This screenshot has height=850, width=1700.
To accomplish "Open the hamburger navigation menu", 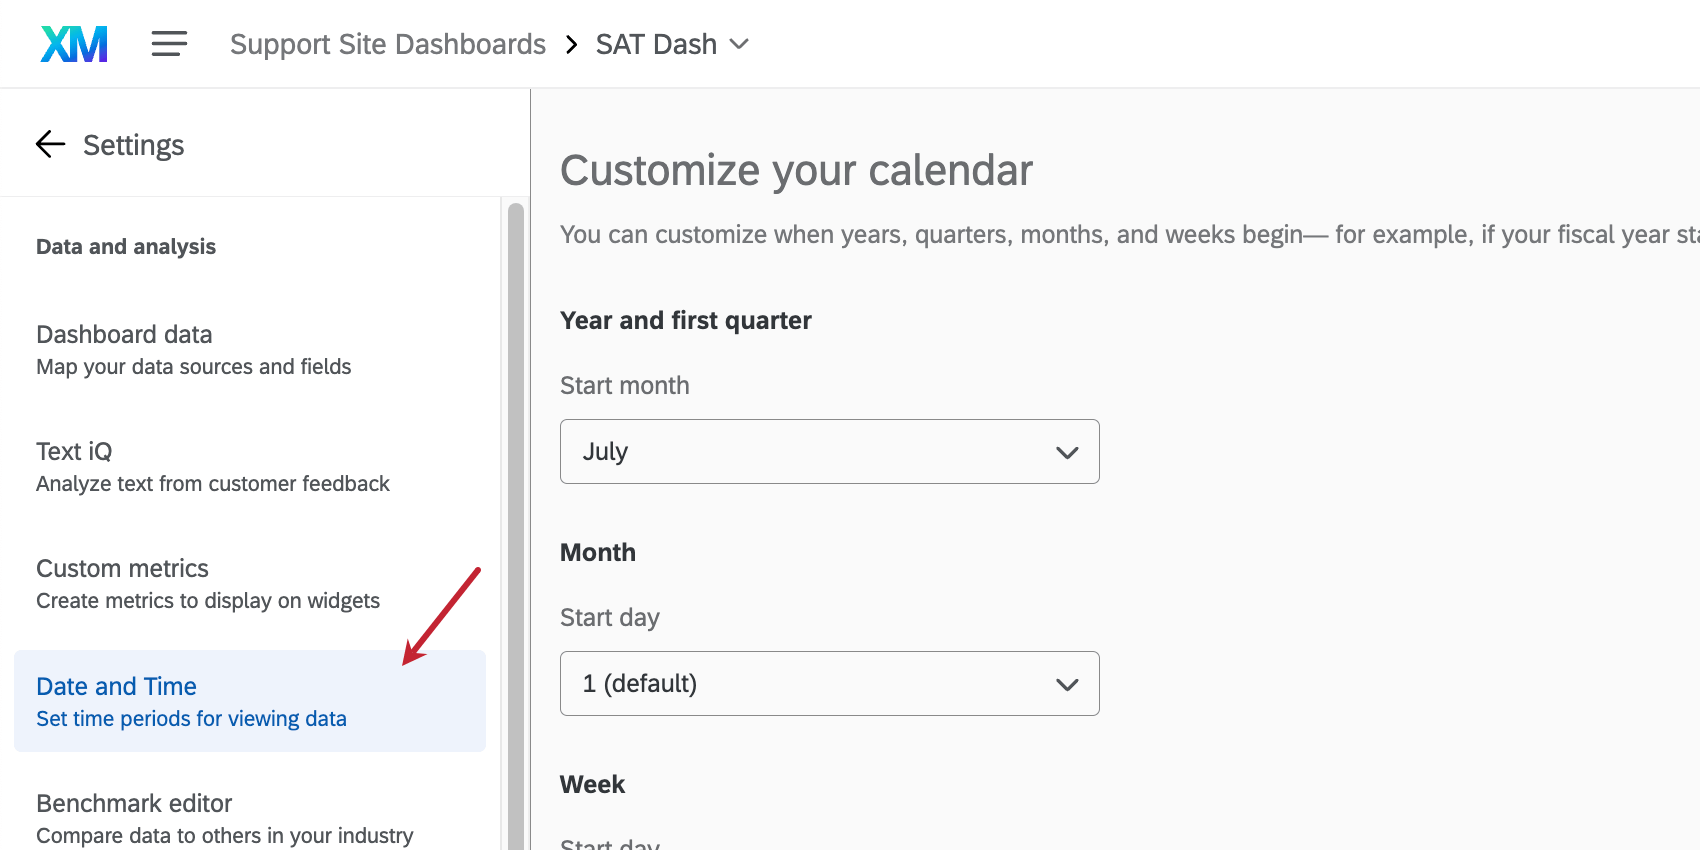I will click(x=168, y=43).
